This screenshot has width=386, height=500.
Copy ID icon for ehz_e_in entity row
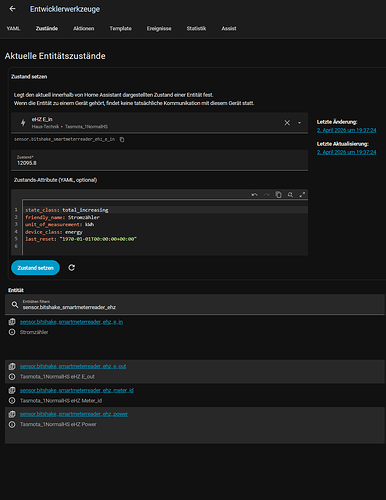pos(12,322)
